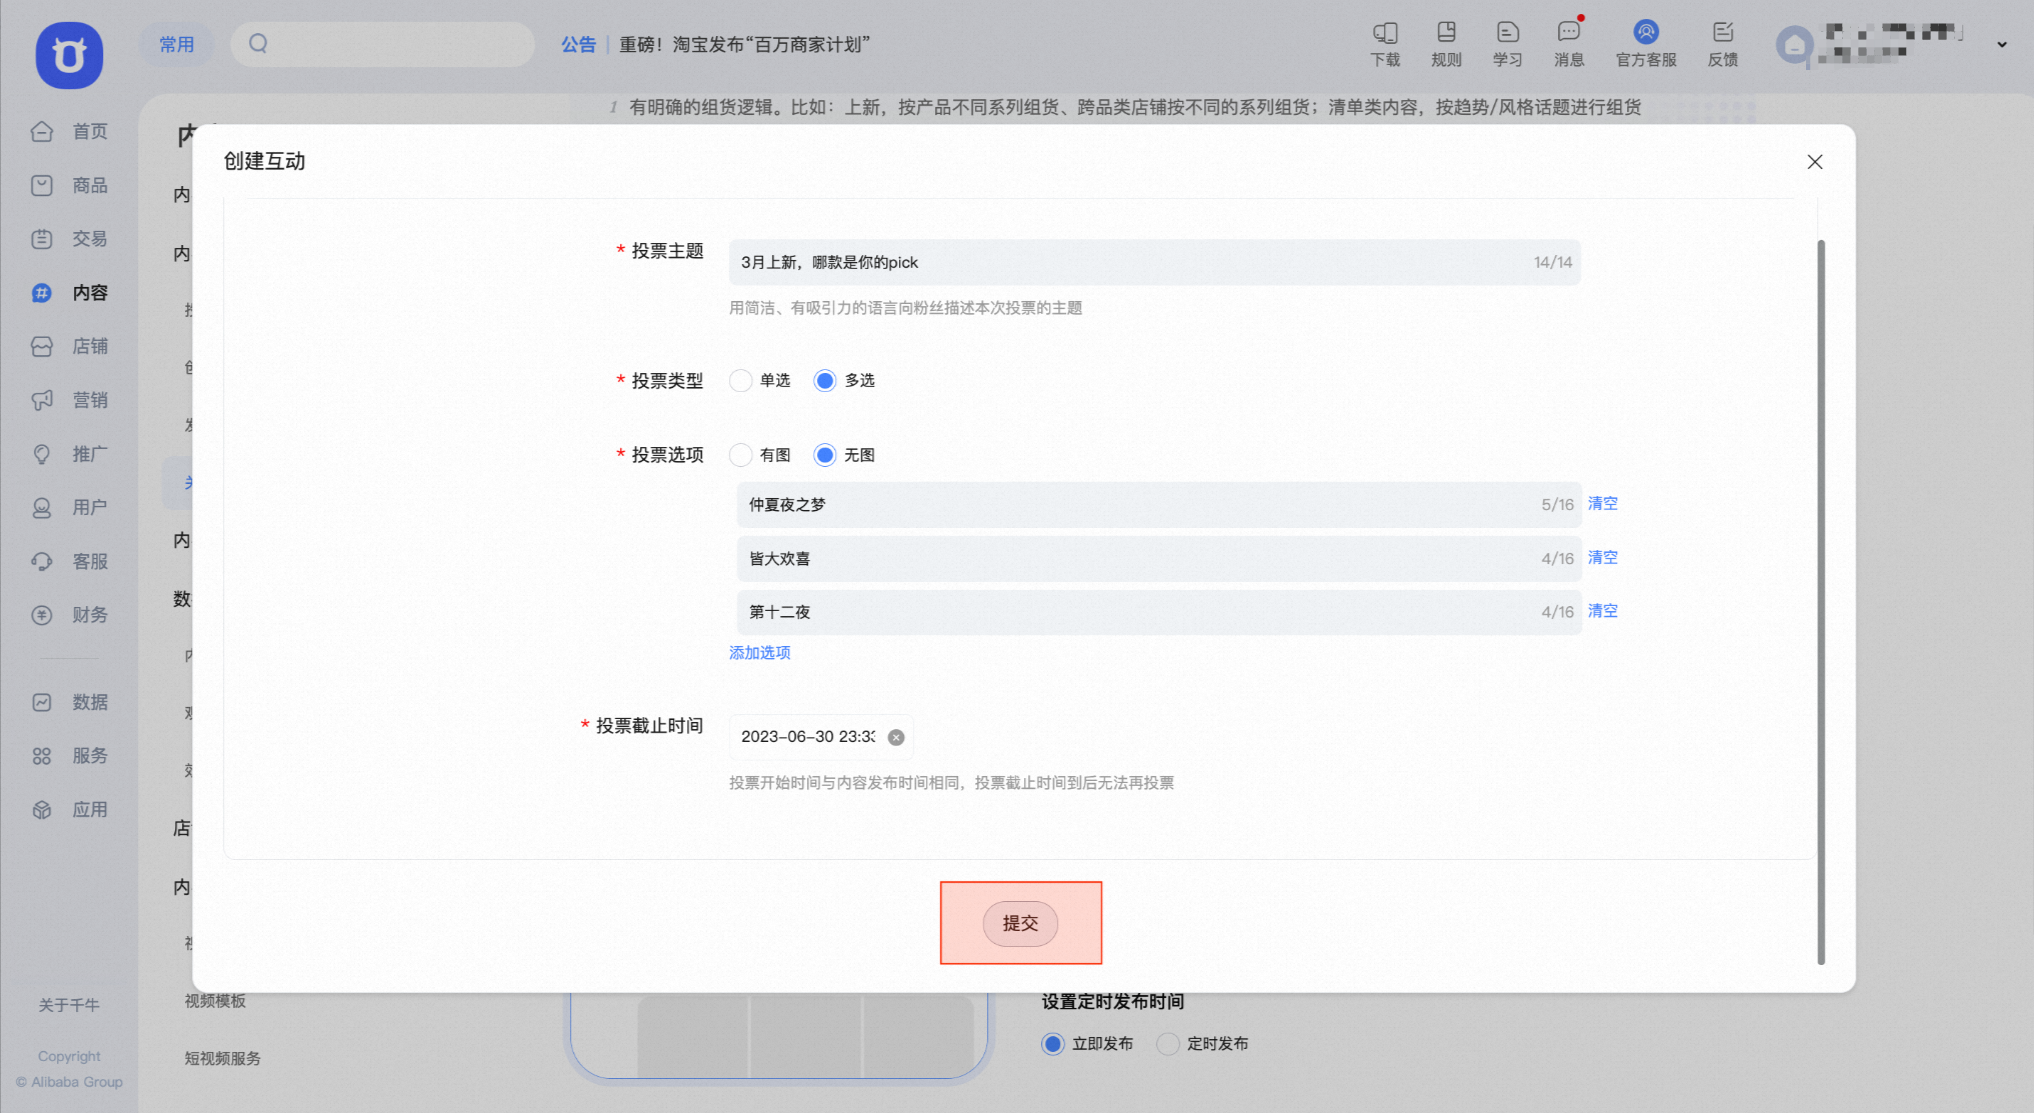The height and width of the screenshot is (1113, 2034).
Task: Edit the 皆大欢喜 option field
Action: (x=1159, y=558)
